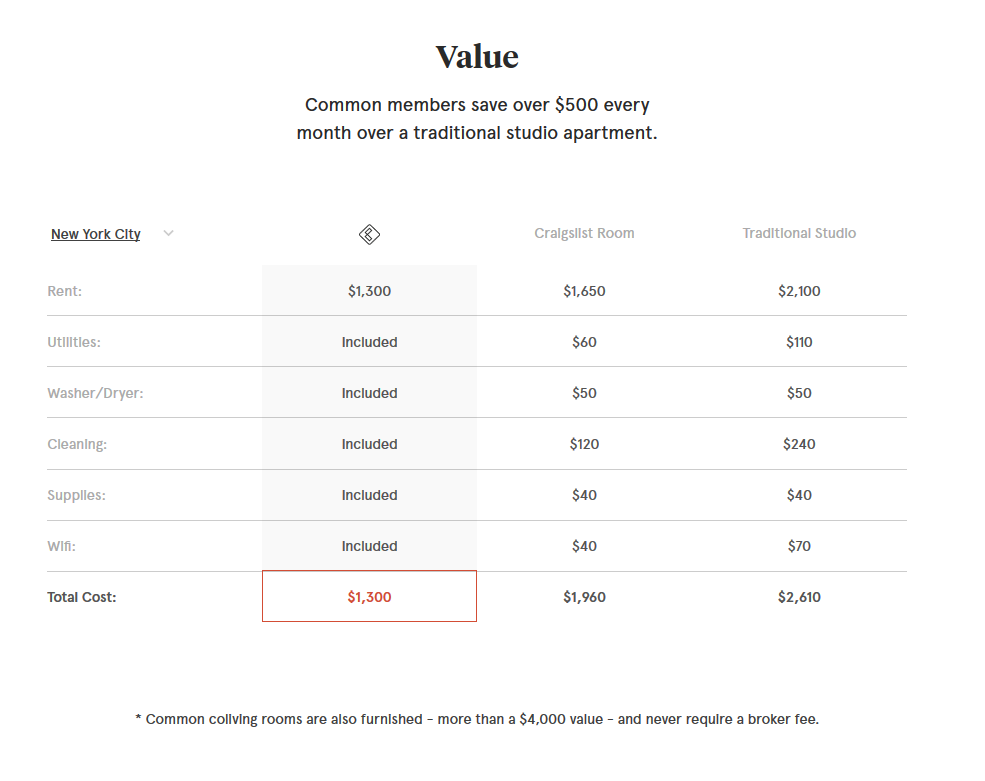This screenshot has width=985, height=781.
Task: Click the Wifi row label
Action: coord(62,546)
